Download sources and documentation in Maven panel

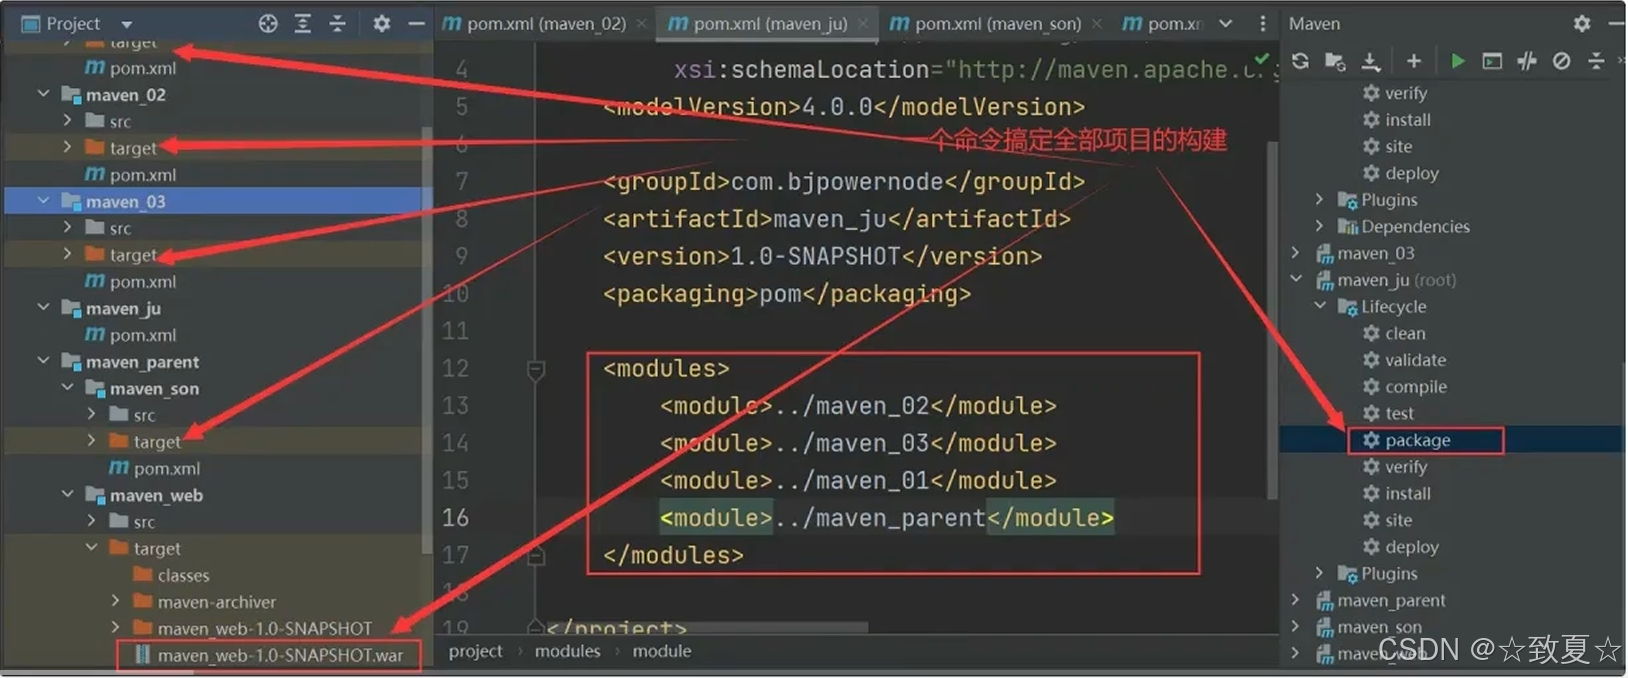[x=1371, y=61]
